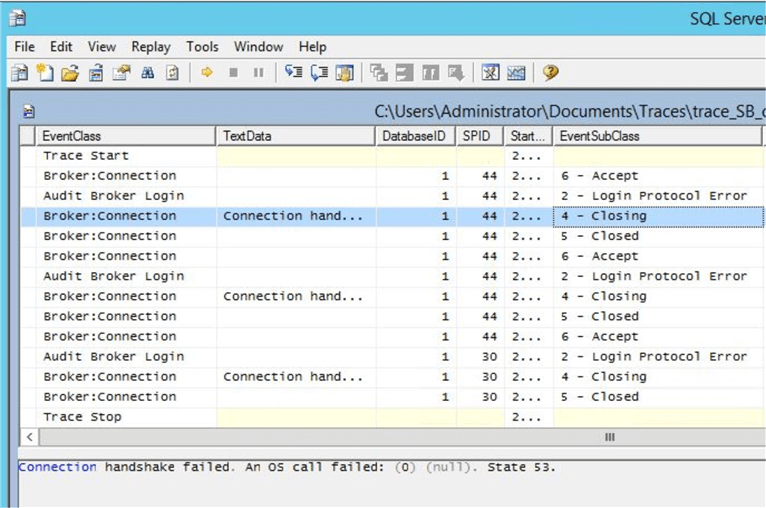Open the Window menu
766x508 pixels.
click(x=258, y=46)
